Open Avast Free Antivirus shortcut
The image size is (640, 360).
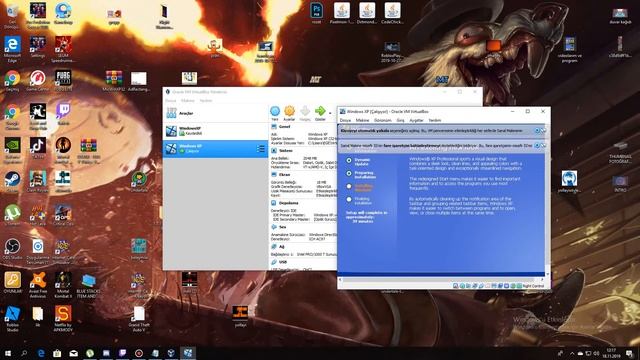coord(38,284)
